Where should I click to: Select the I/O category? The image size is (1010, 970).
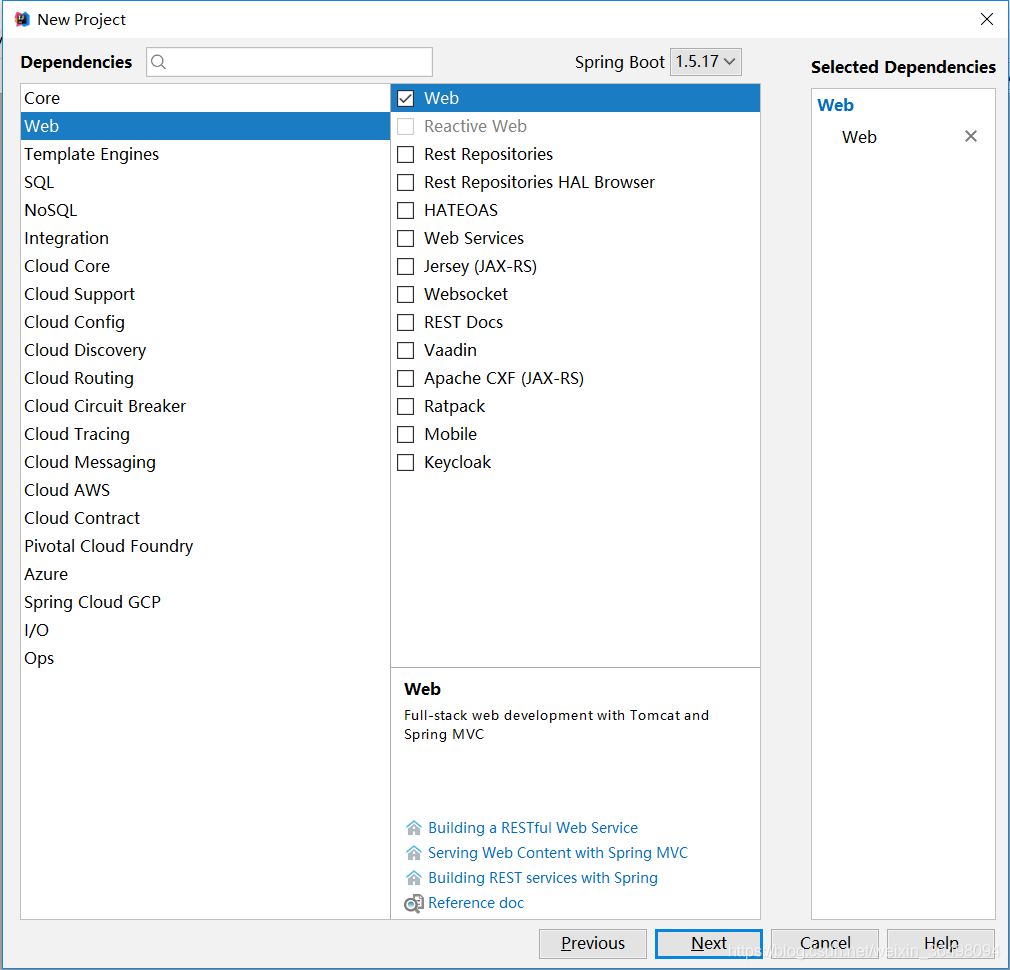205,631
